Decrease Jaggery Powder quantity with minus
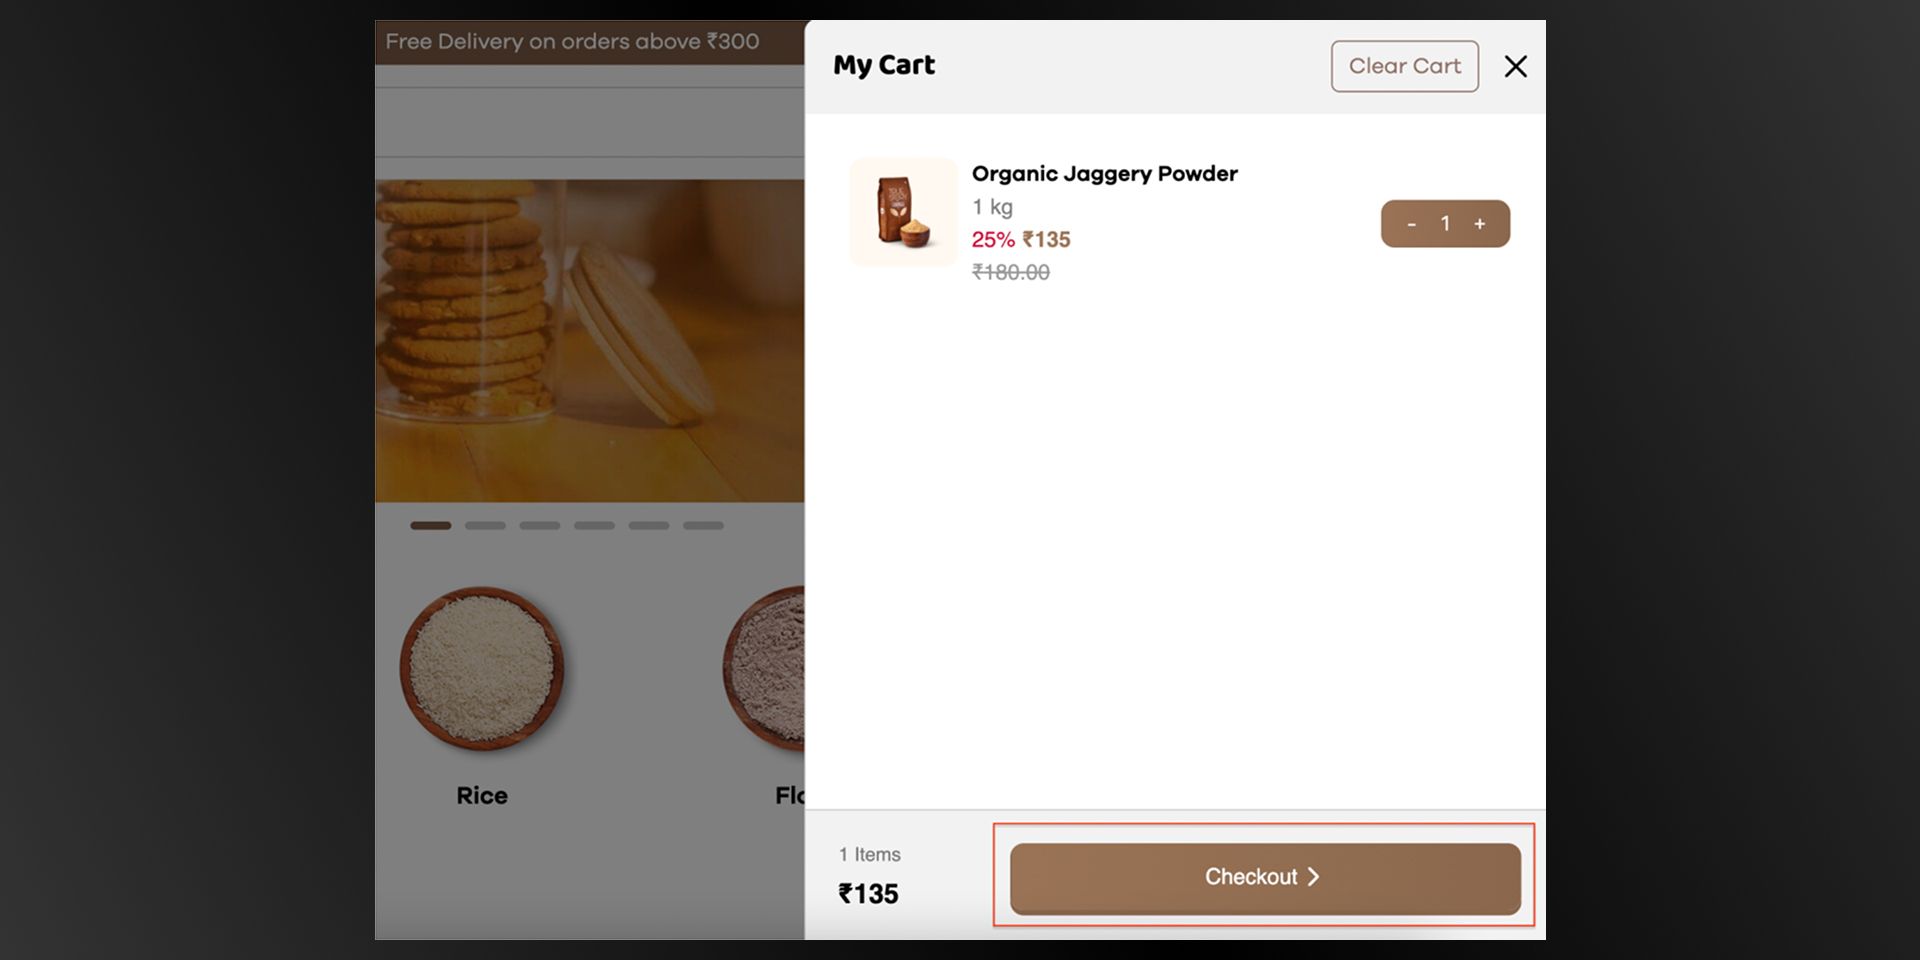The width and height of the screenshot is (1920, 960). [x=1411, y=224]
